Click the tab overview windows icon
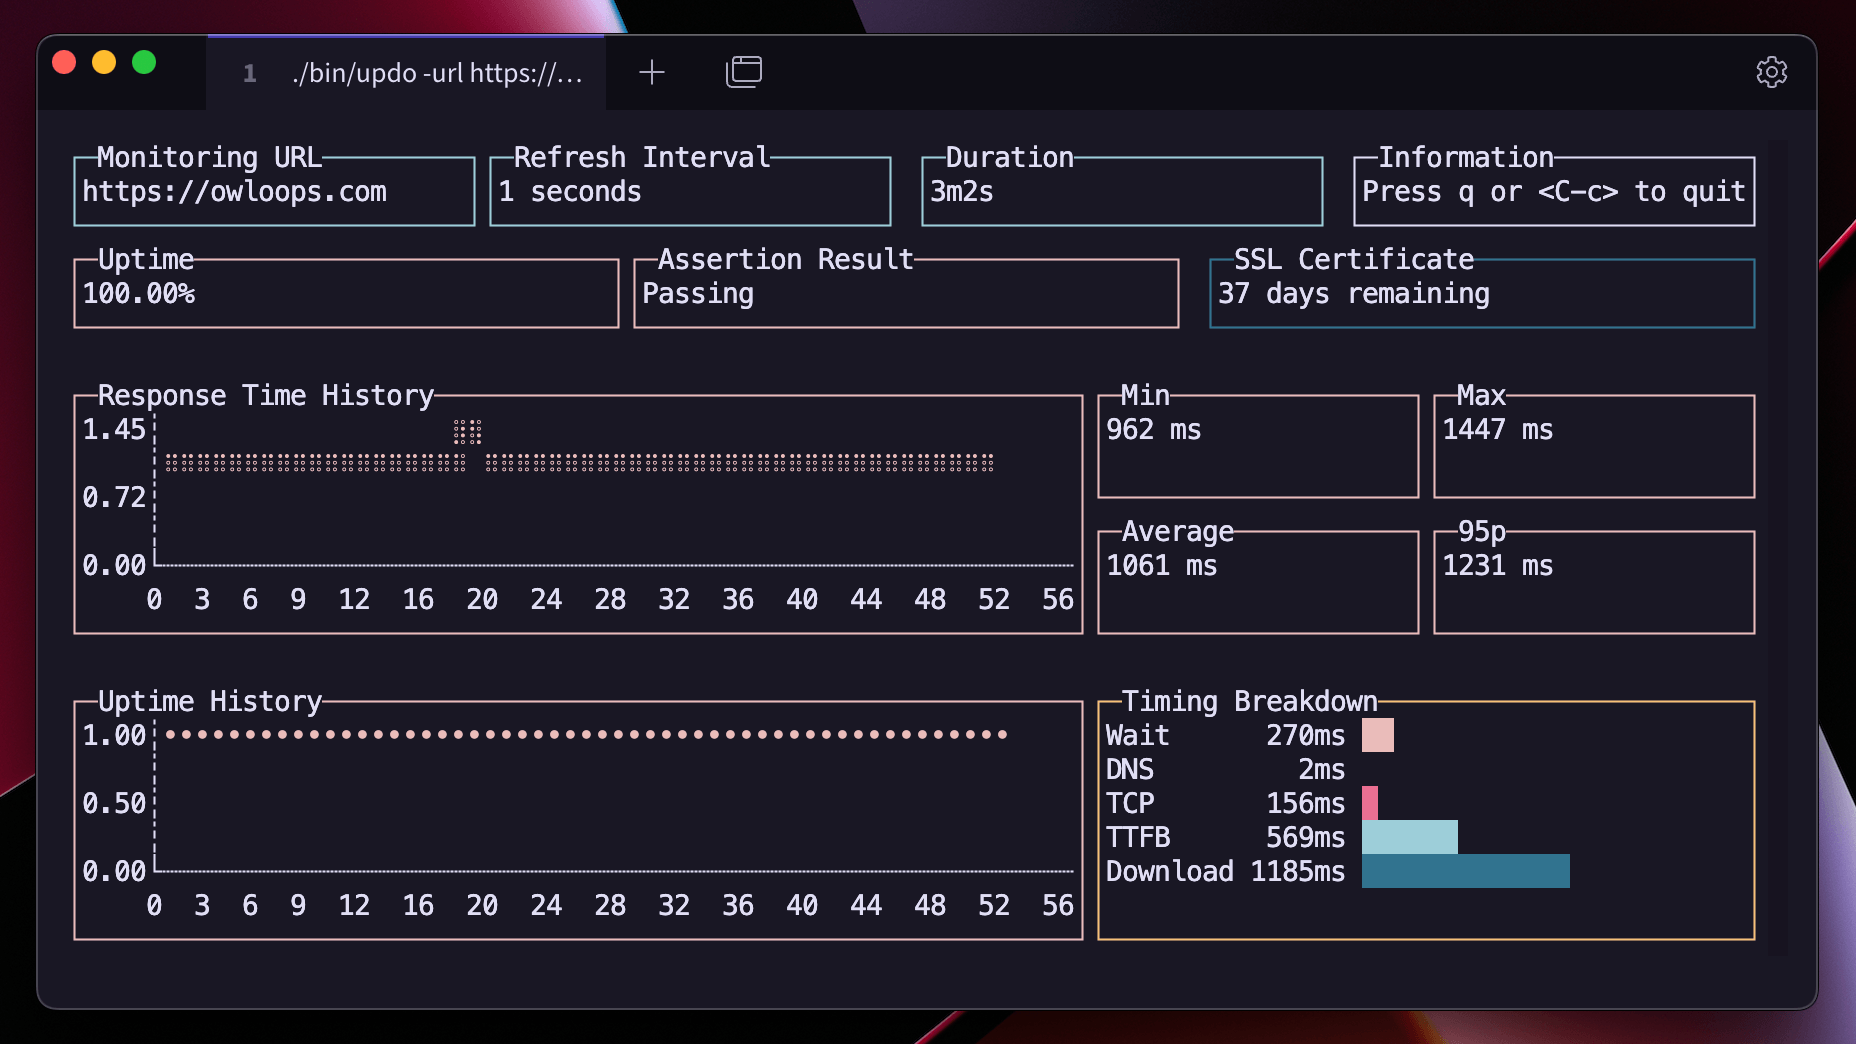 (x=743, y=72)
